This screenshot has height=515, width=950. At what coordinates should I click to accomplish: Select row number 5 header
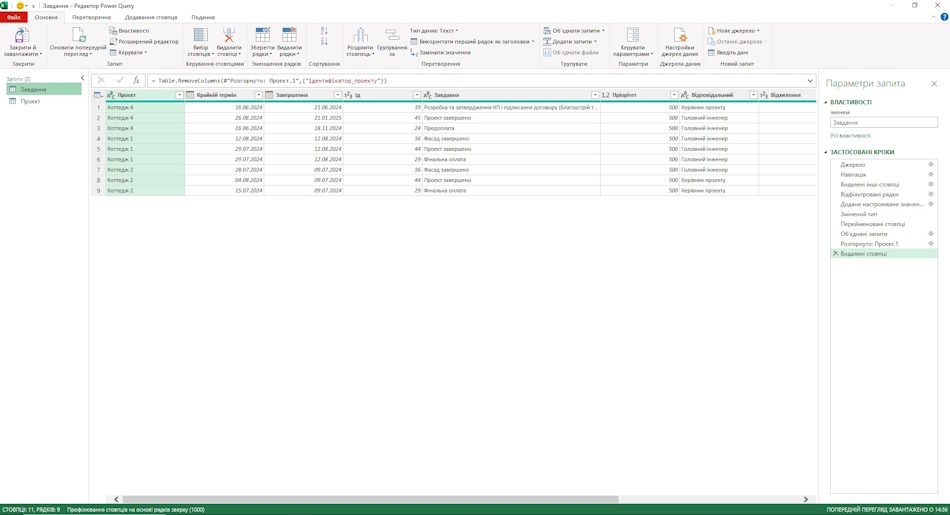[x=98, y=148]
